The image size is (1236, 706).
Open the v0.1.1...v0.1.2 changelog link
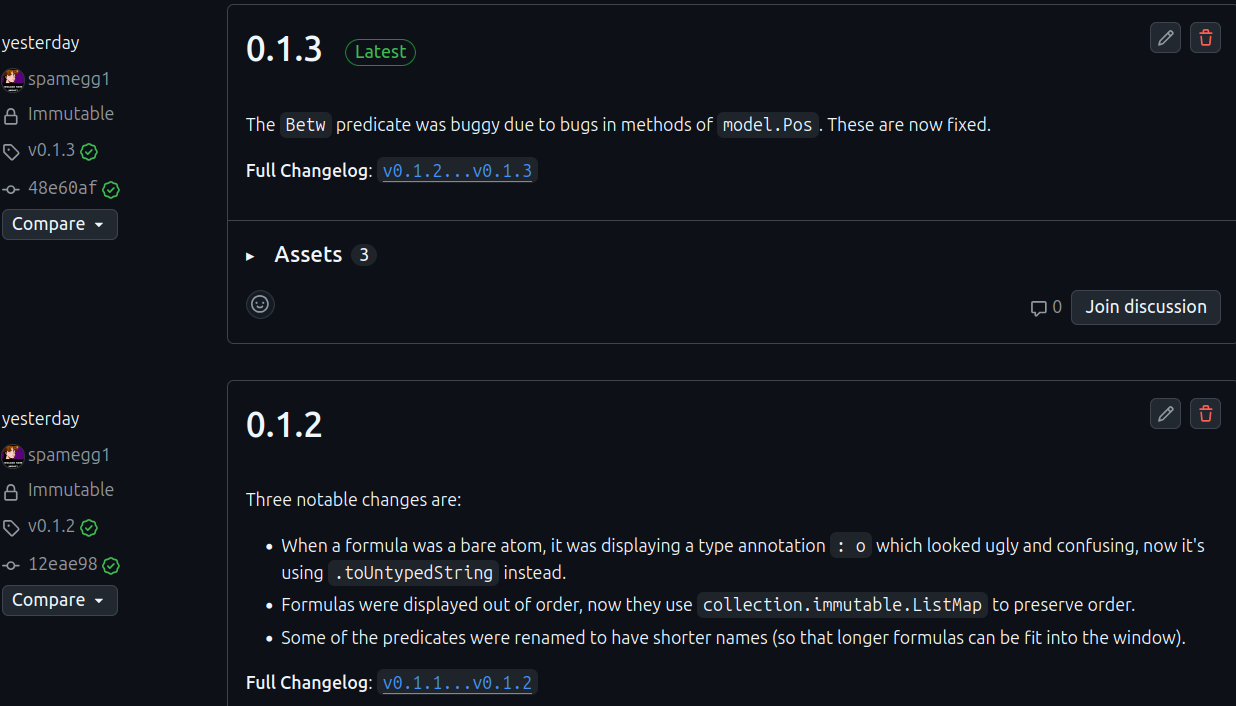click(x=457, y=683)
